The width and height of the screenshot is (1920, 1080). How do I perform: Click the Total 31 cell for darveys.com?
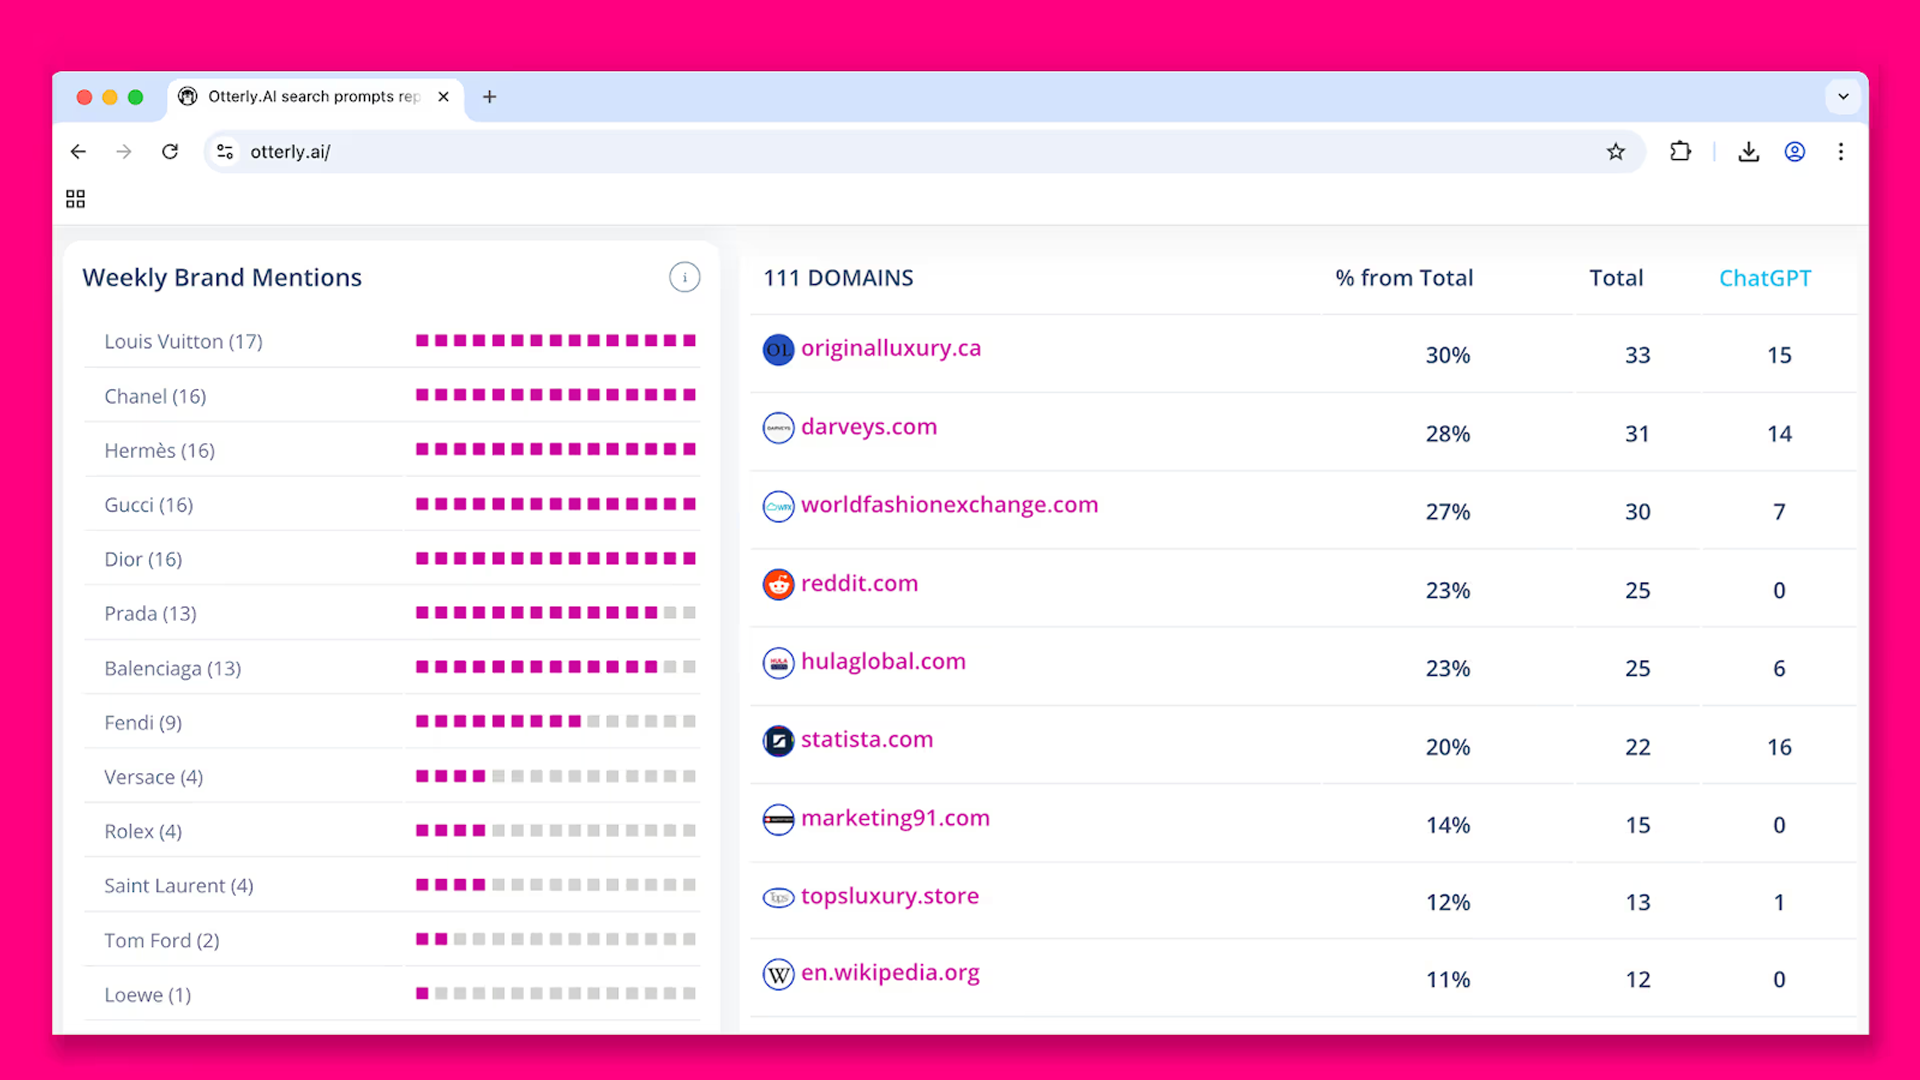[x=1637, y=434]
